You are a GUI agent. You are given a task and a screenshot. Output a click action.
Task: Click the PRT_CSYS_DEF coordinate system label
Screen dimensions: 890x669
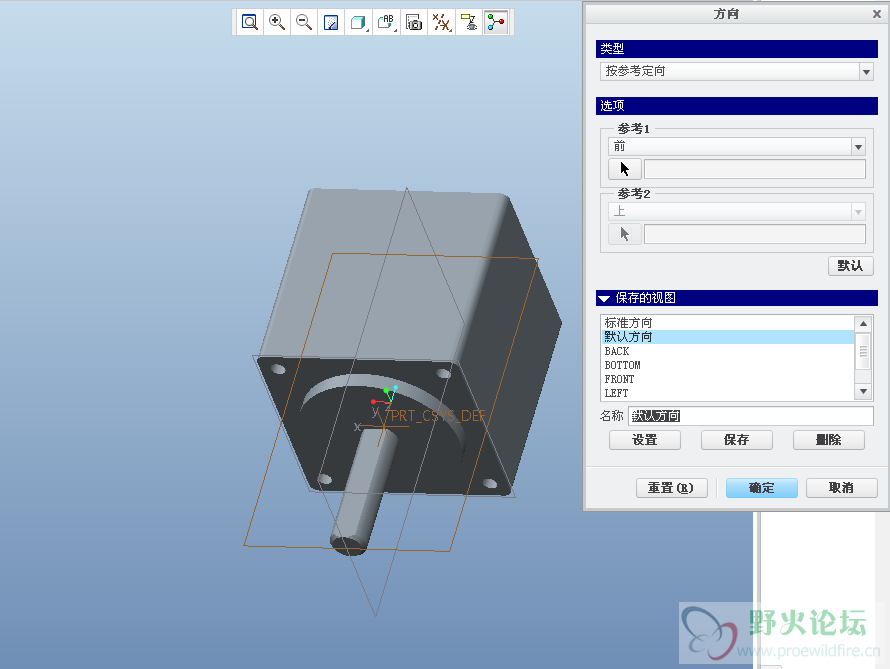click(x=438, y=416)
